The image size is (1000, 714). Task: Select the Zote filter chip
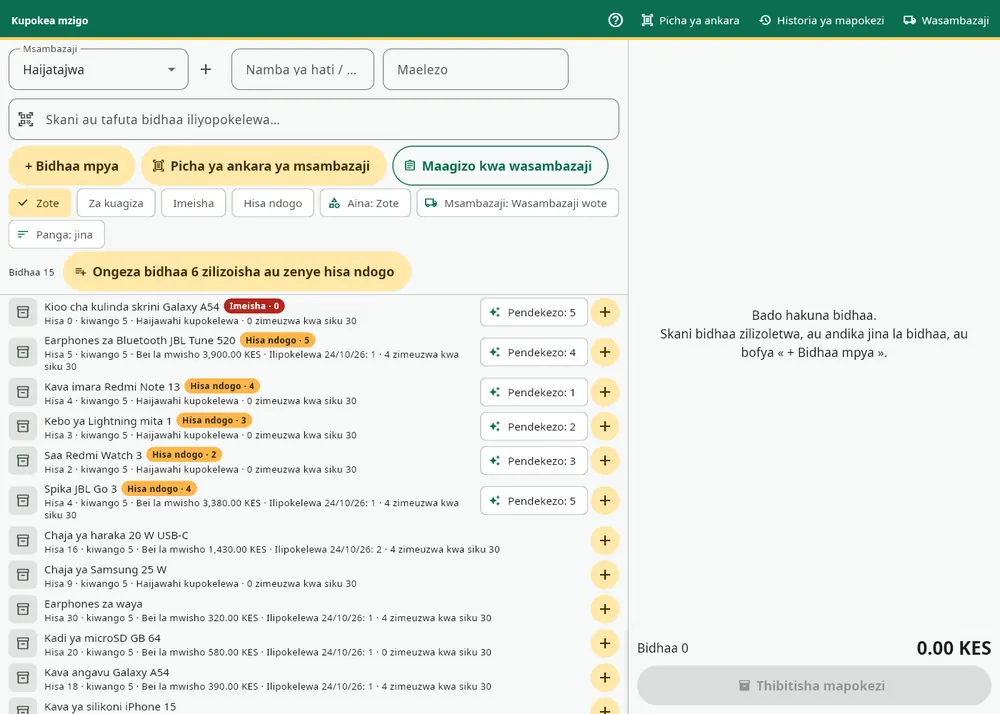pyautogui.click(x=40, y=203)
